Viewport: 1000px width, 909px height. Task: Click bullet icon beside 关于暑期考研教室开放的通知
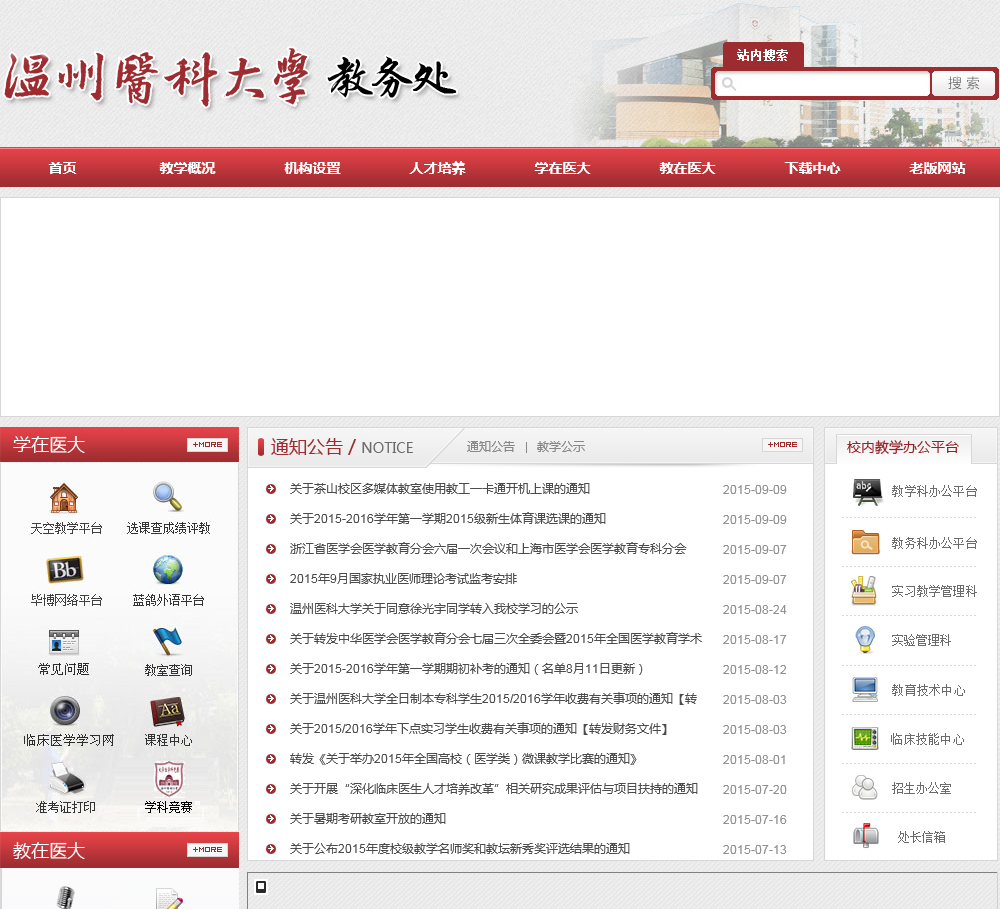[x=271, y=819]
